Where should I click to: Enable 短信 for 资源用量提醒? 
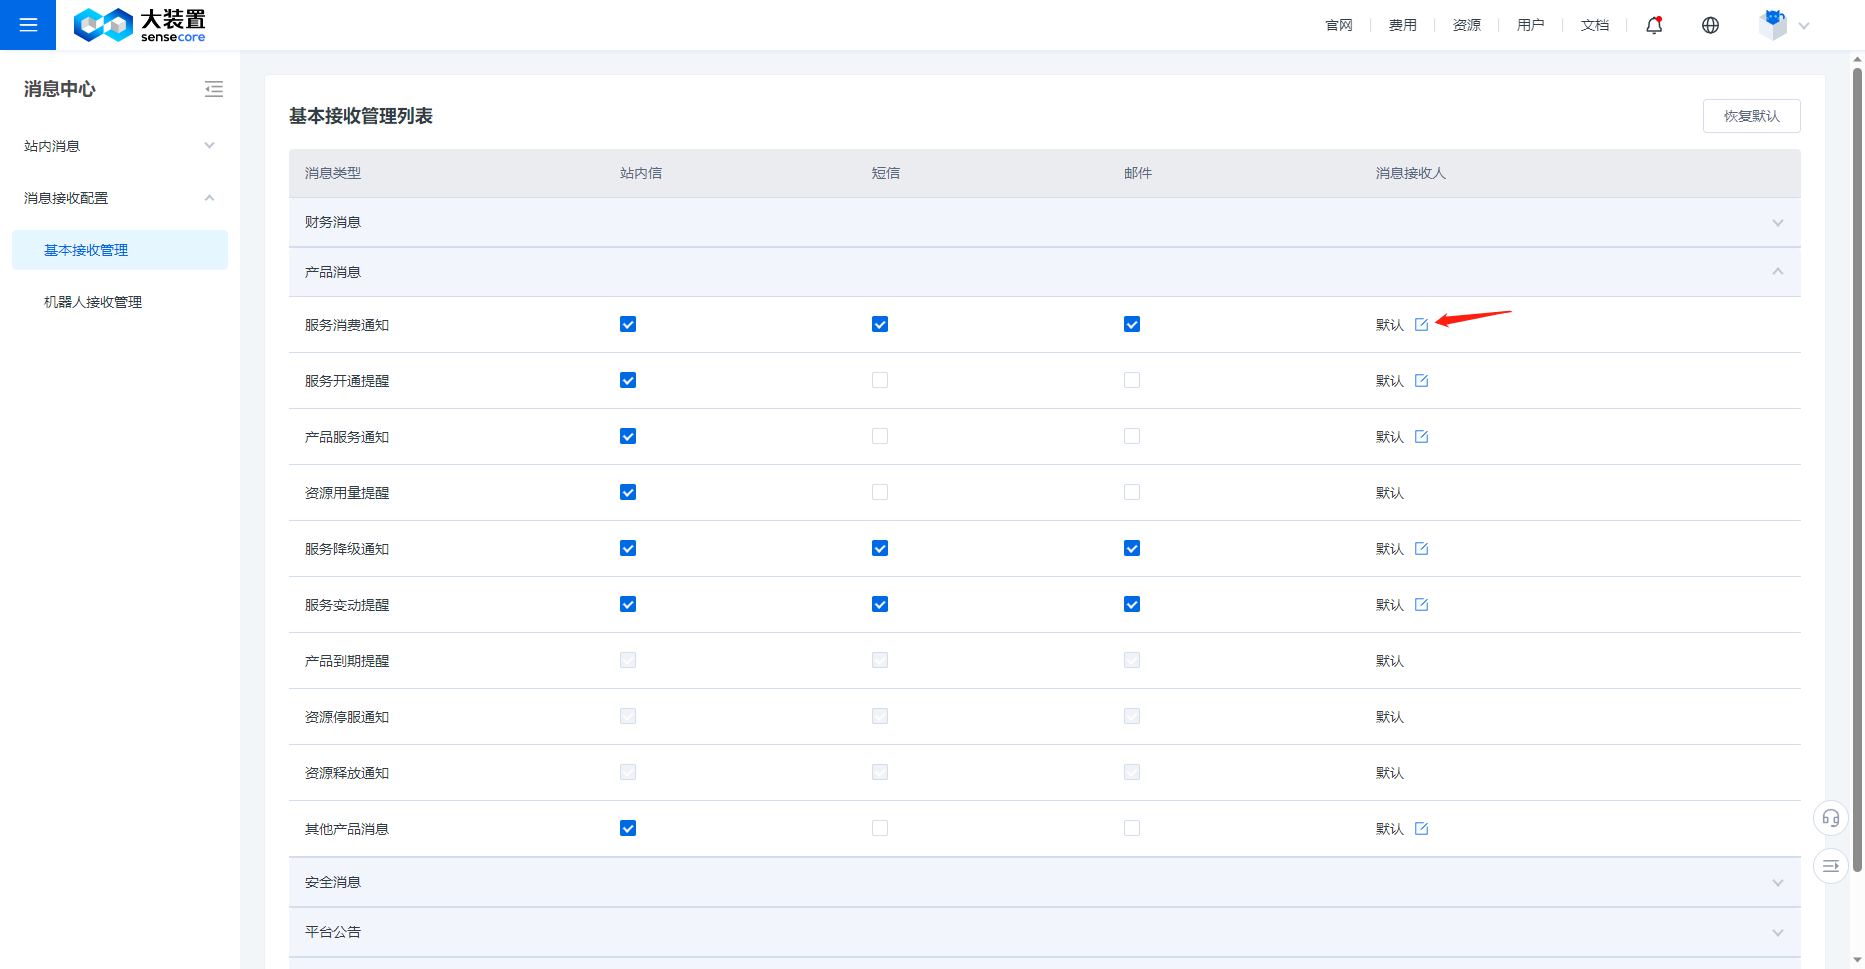(x=880, y=492)
